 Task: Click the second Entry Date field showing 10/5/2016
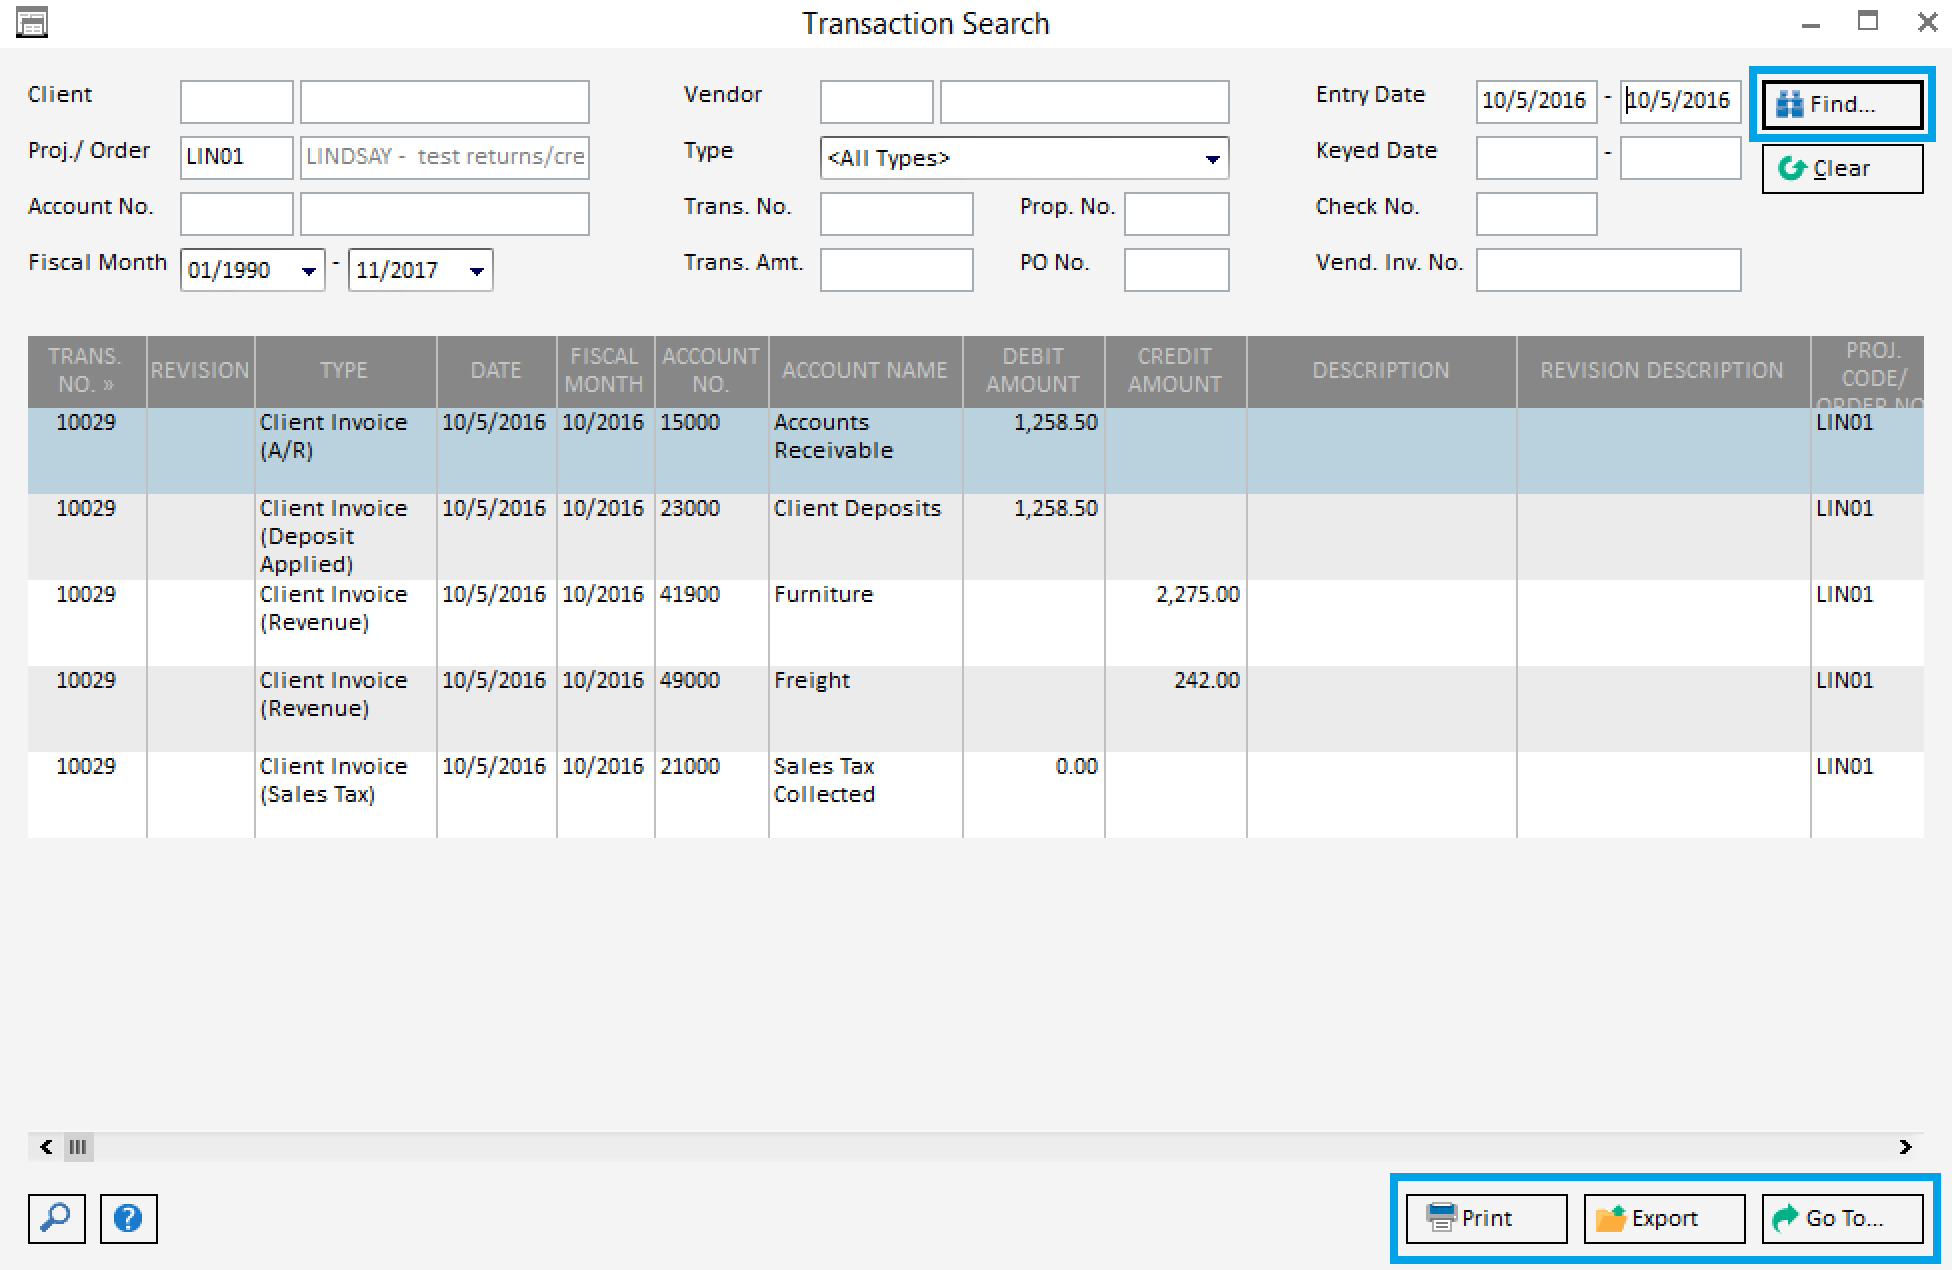1679,101
